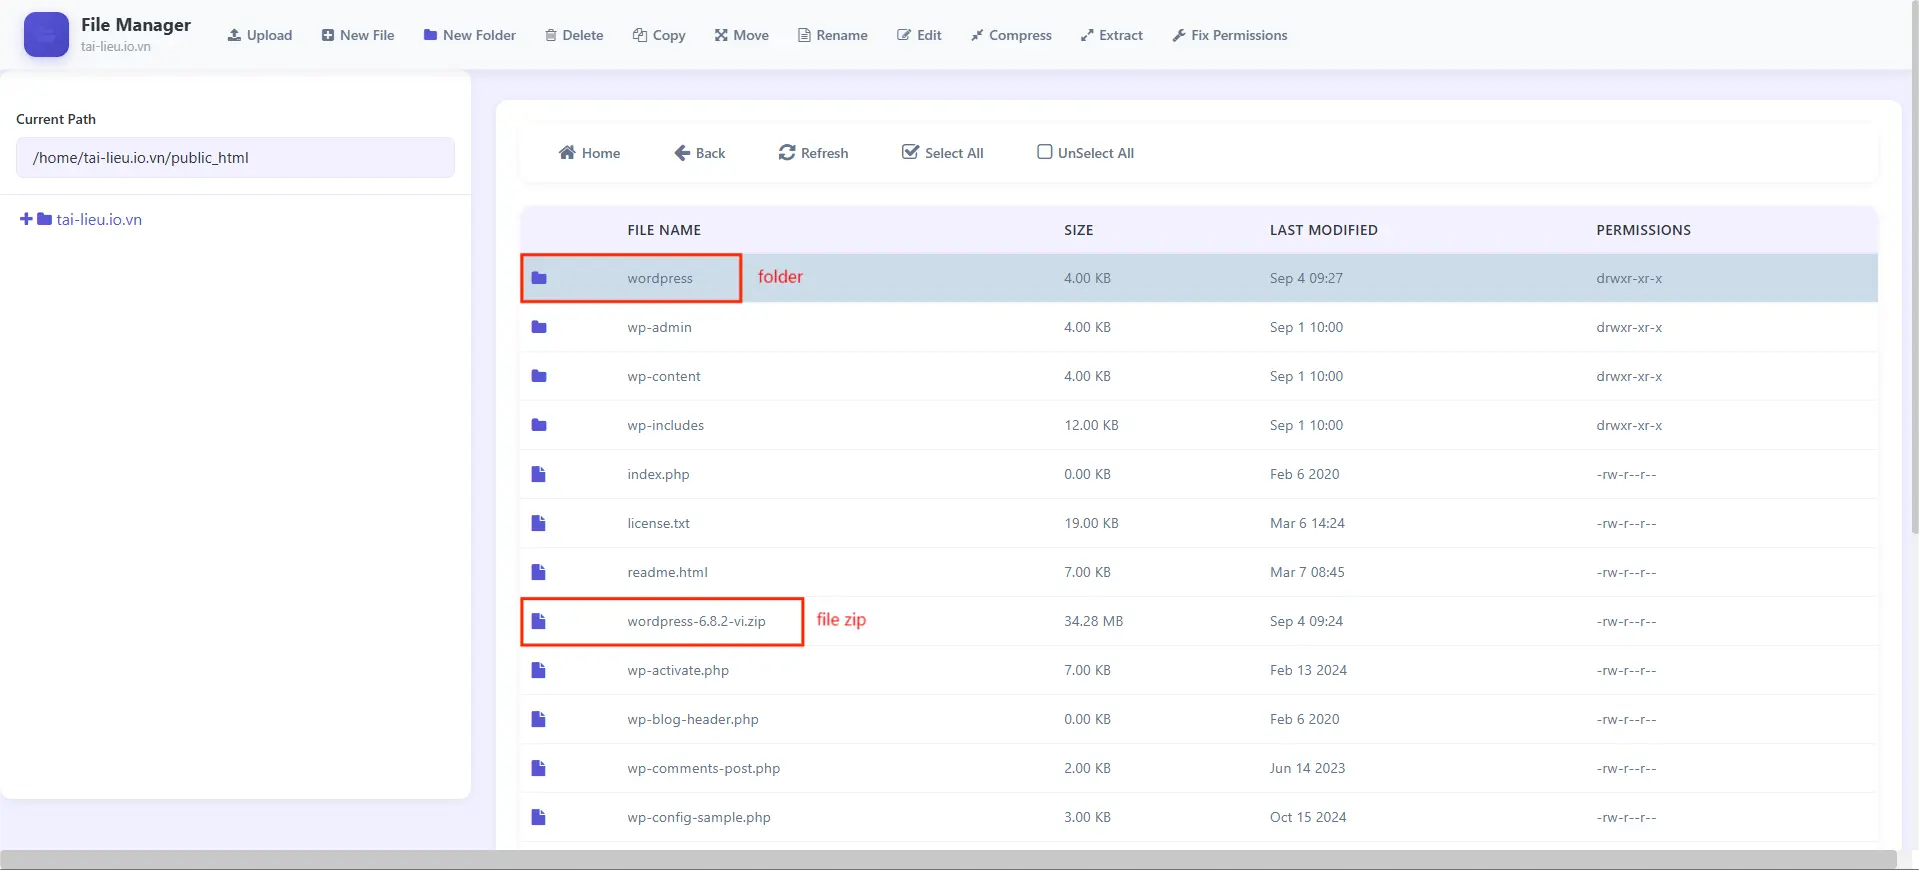This screenshot has height=870, width=1919.
Task: Click file icon of wp-activate.php row
Action: [538, 670]
